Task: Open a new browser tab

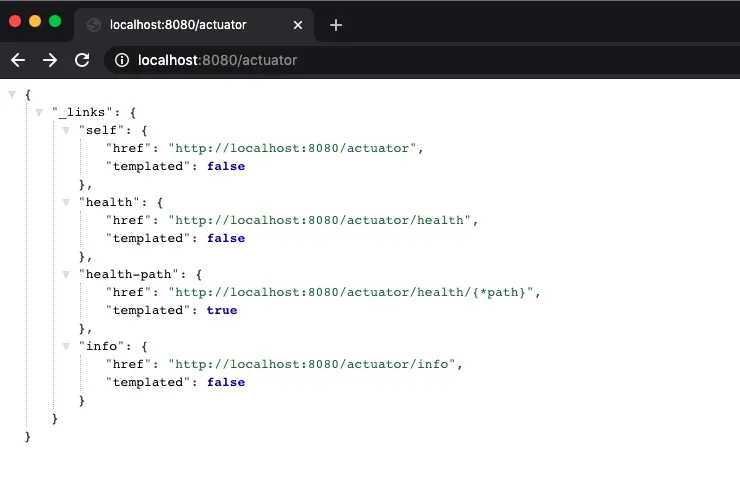Action: click(336, 25)
